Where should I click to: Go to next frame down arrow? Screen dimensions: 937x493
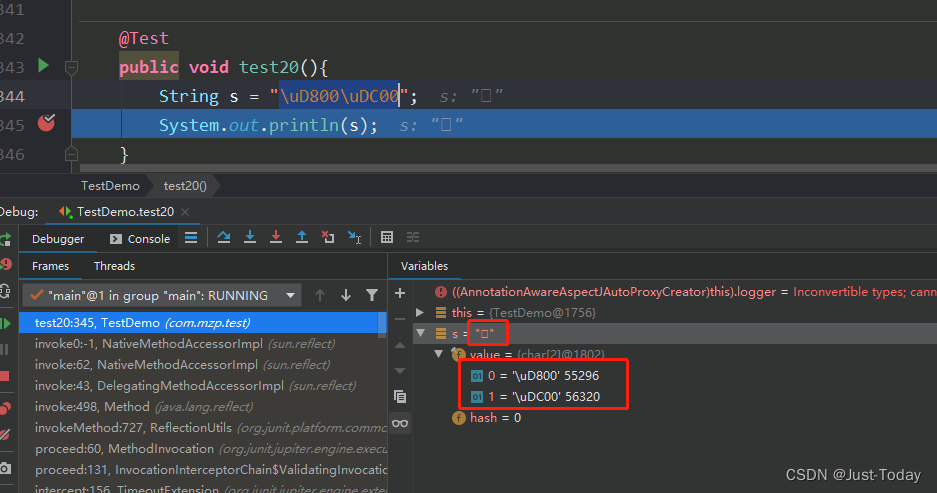click(346, 295)
